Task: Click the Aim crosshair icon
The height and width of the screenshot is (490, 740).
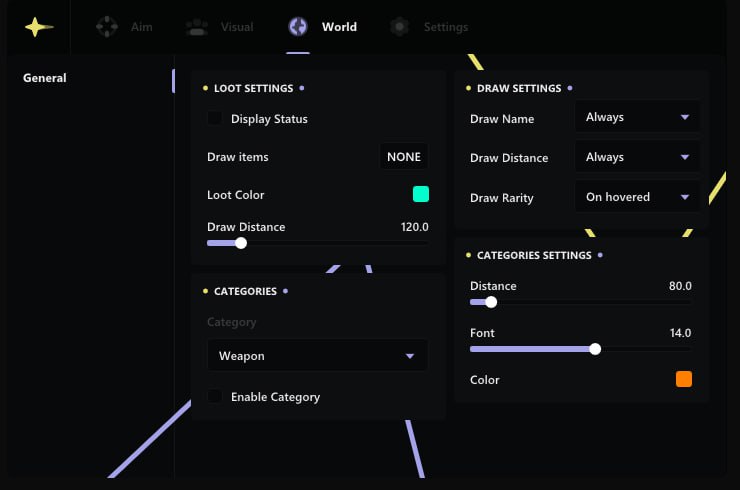Action: [x=106, y=27]
